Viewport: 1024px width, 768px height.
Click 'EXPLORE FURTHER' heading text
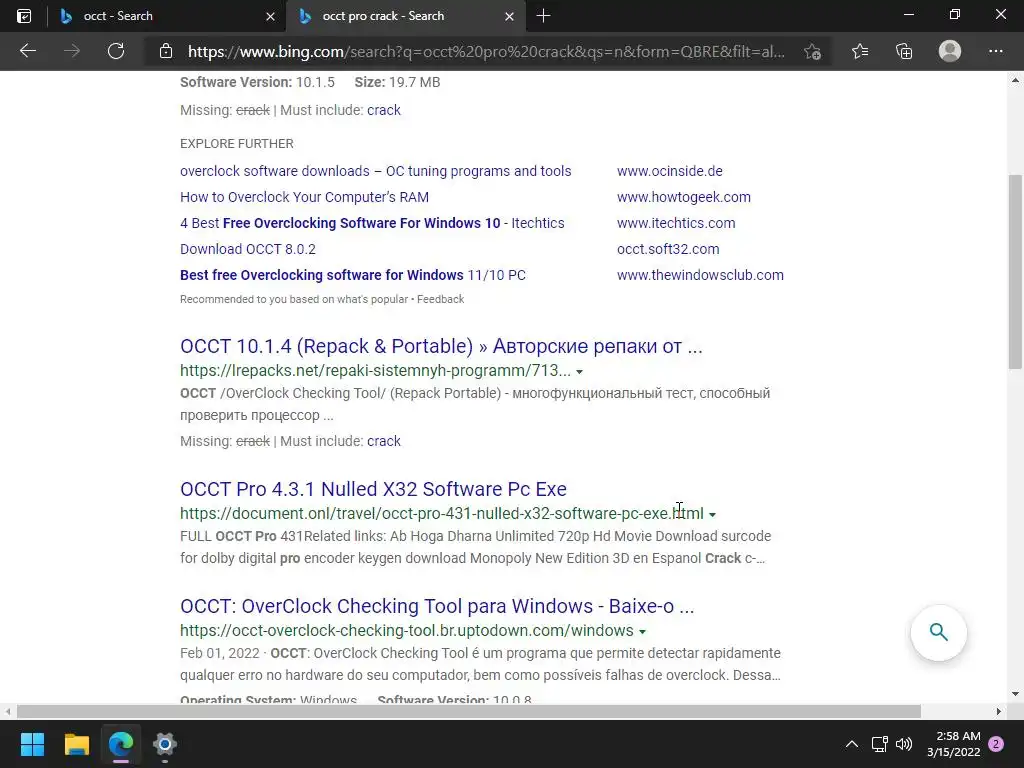[236, 144]
